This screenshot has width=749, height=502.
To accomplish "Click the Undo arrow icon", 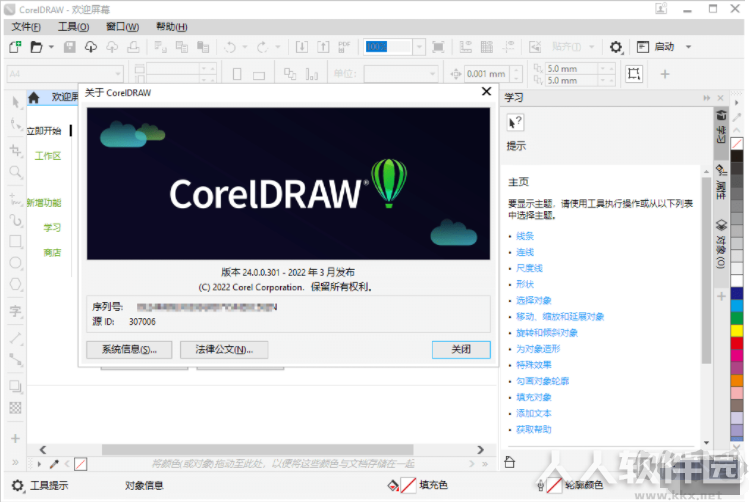I will (x=230, y=47).
